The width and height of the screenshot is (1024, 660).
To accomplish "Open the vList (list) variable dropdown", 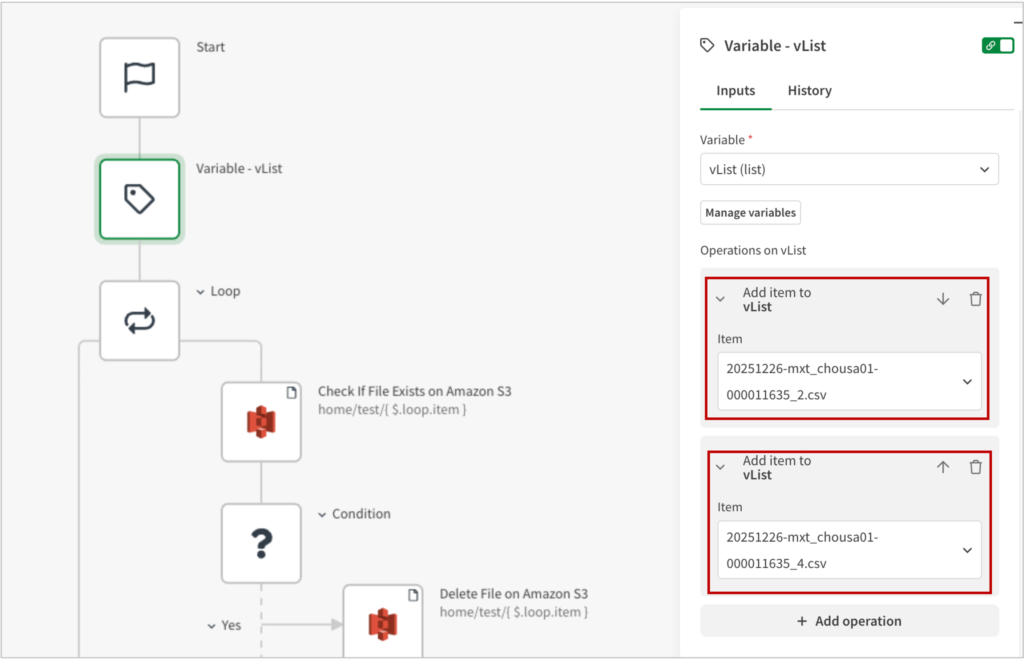I will (849, 170).
